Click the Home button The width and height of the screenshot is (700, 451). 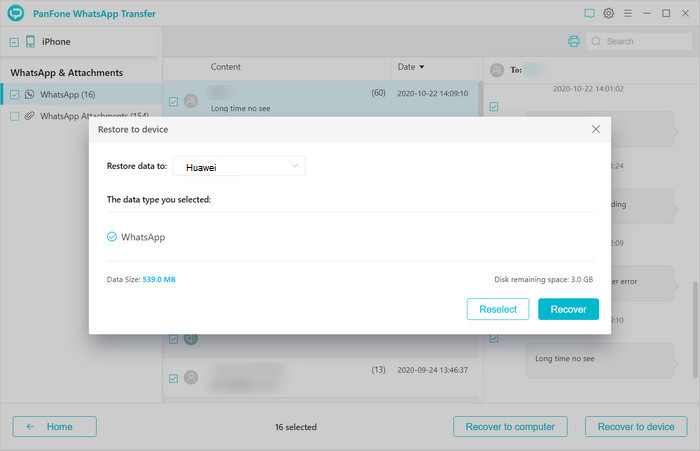point(54,426)
